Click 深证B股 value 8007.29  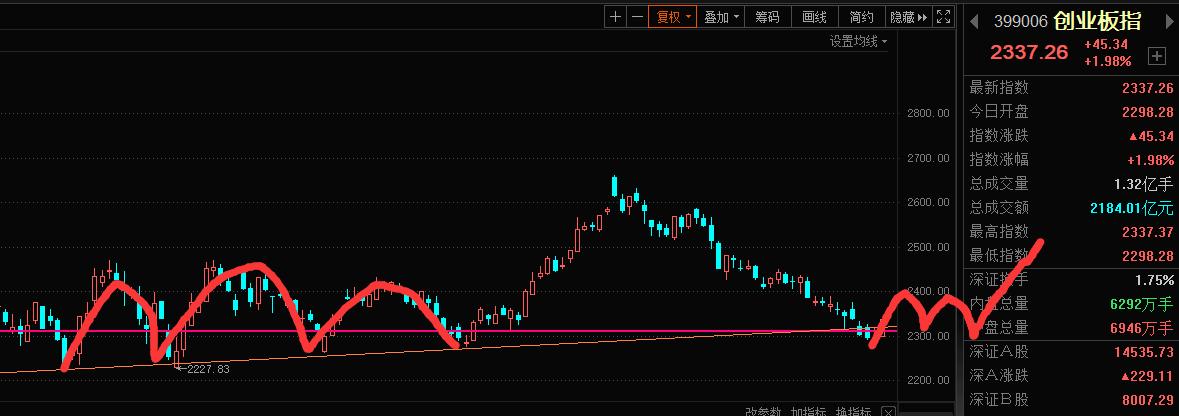pyautogui.click(x=1147, y=400)
